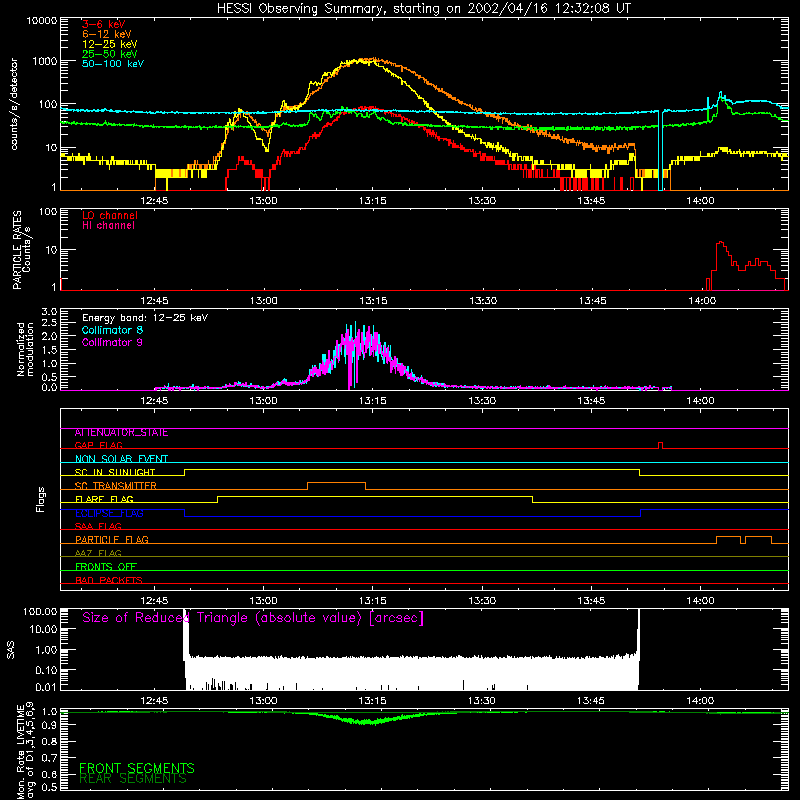The height and width of the screenshot is (800, 800).
Task: Click 13:45 label under the modulation plot
Action: click(591, 401)
